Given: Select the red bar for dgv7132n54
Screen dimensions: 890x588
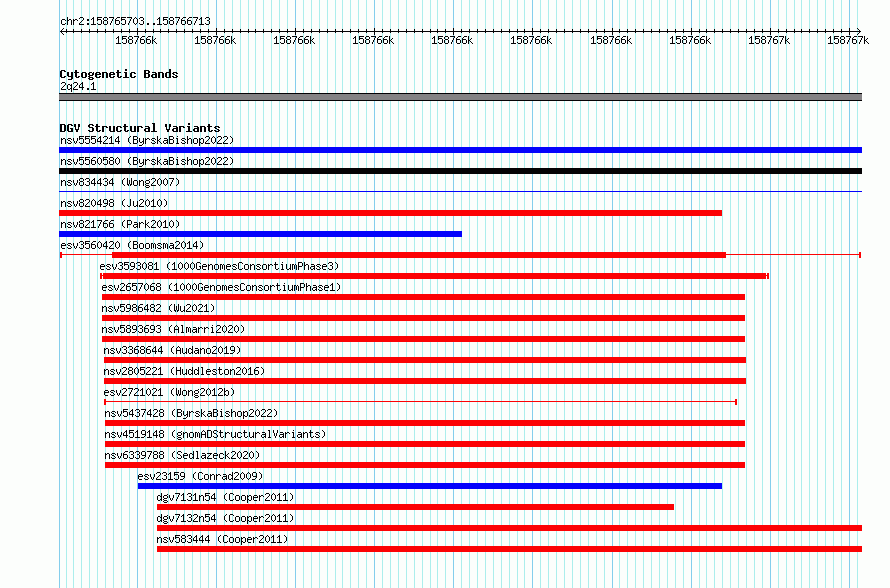Looking at the screenshot, I should tap(510, 528).
